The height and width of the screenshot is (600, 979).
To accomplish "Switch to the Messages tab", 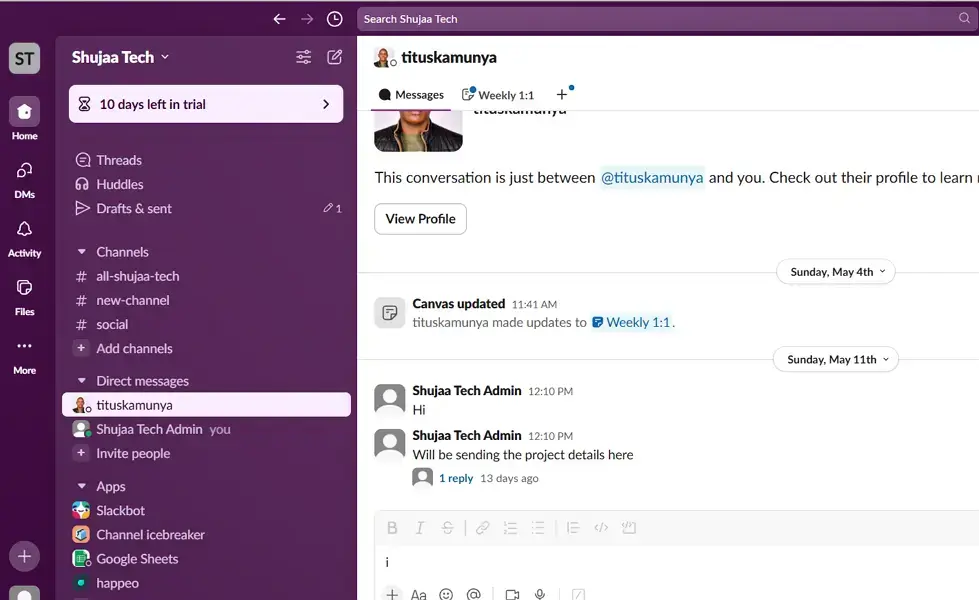I will tap(411, 95).
